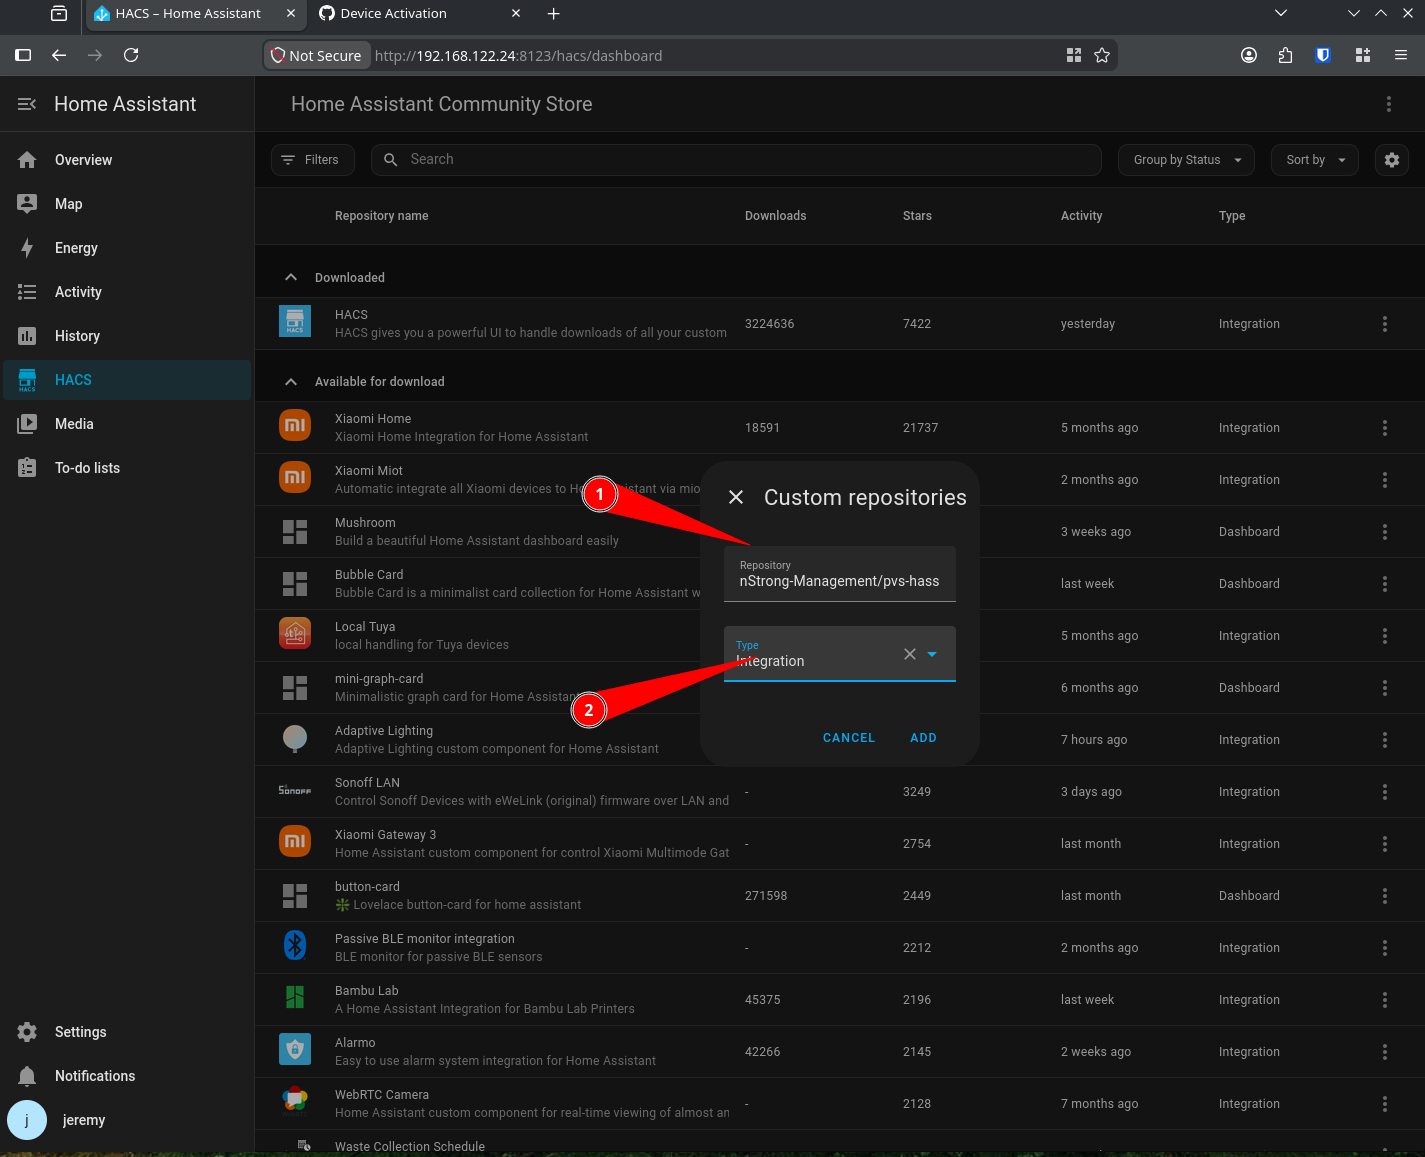The height and width of the screenshot is (1157, 1425).
Task: Click the browser address bar URL
Action: (x=518, y=56)
